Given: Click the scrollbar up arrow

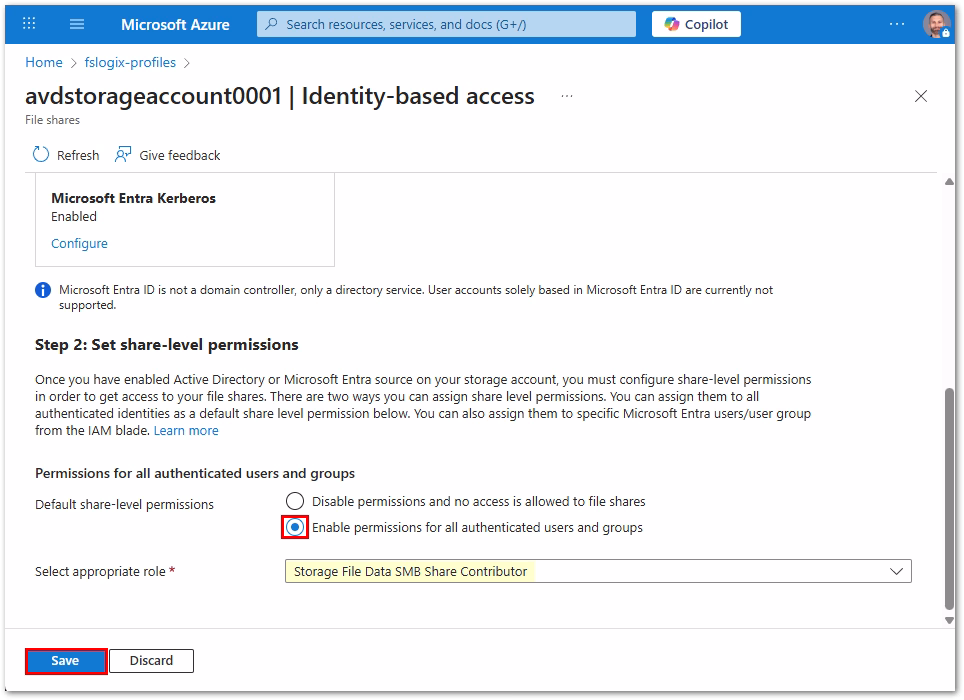Looking at the screenshot, I should coord(949,182).
